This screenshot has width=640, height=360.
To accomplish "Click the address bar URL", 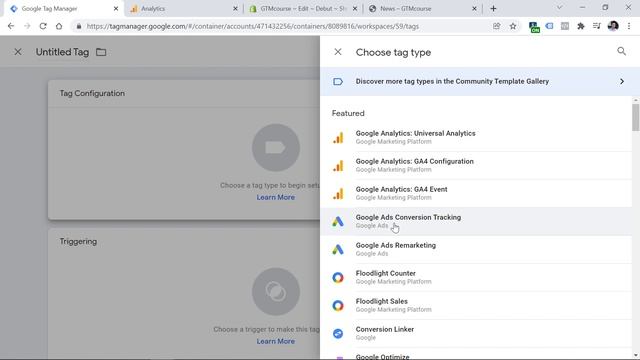I will click(253, 26).
